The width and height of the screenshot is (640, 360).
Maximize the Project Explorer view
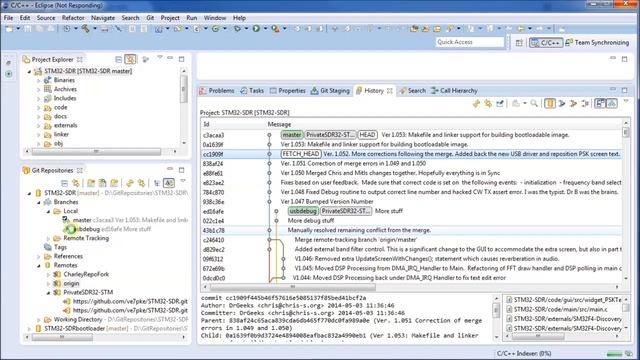182,59
